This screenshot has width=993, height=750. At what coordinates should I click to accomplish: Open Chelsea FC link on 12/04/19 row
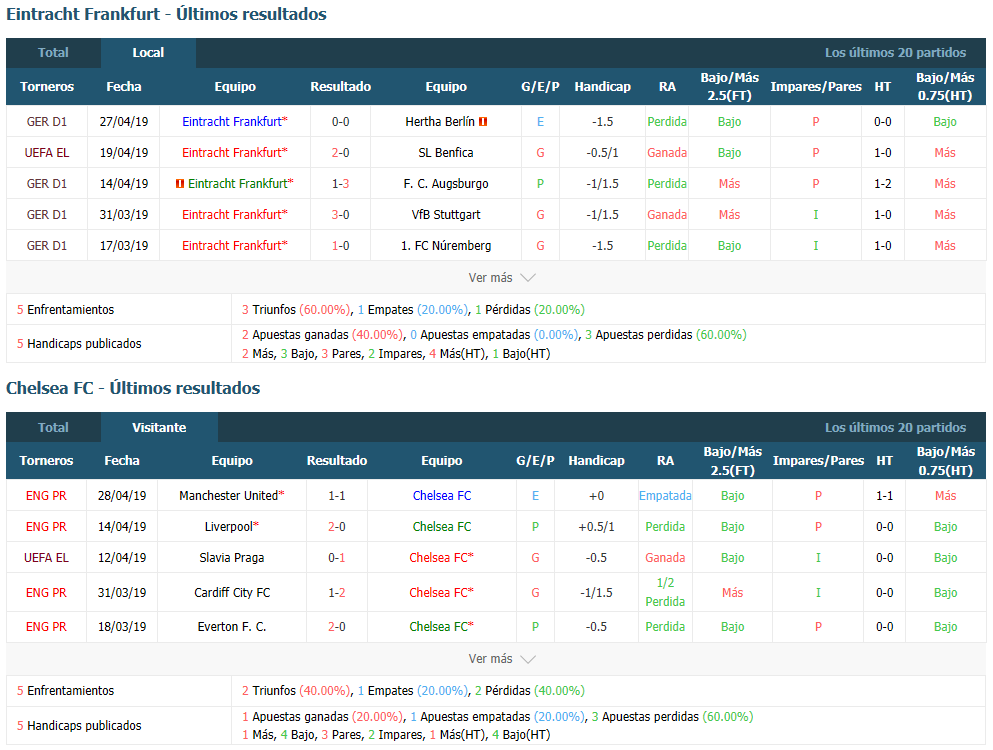coord(441,558)
